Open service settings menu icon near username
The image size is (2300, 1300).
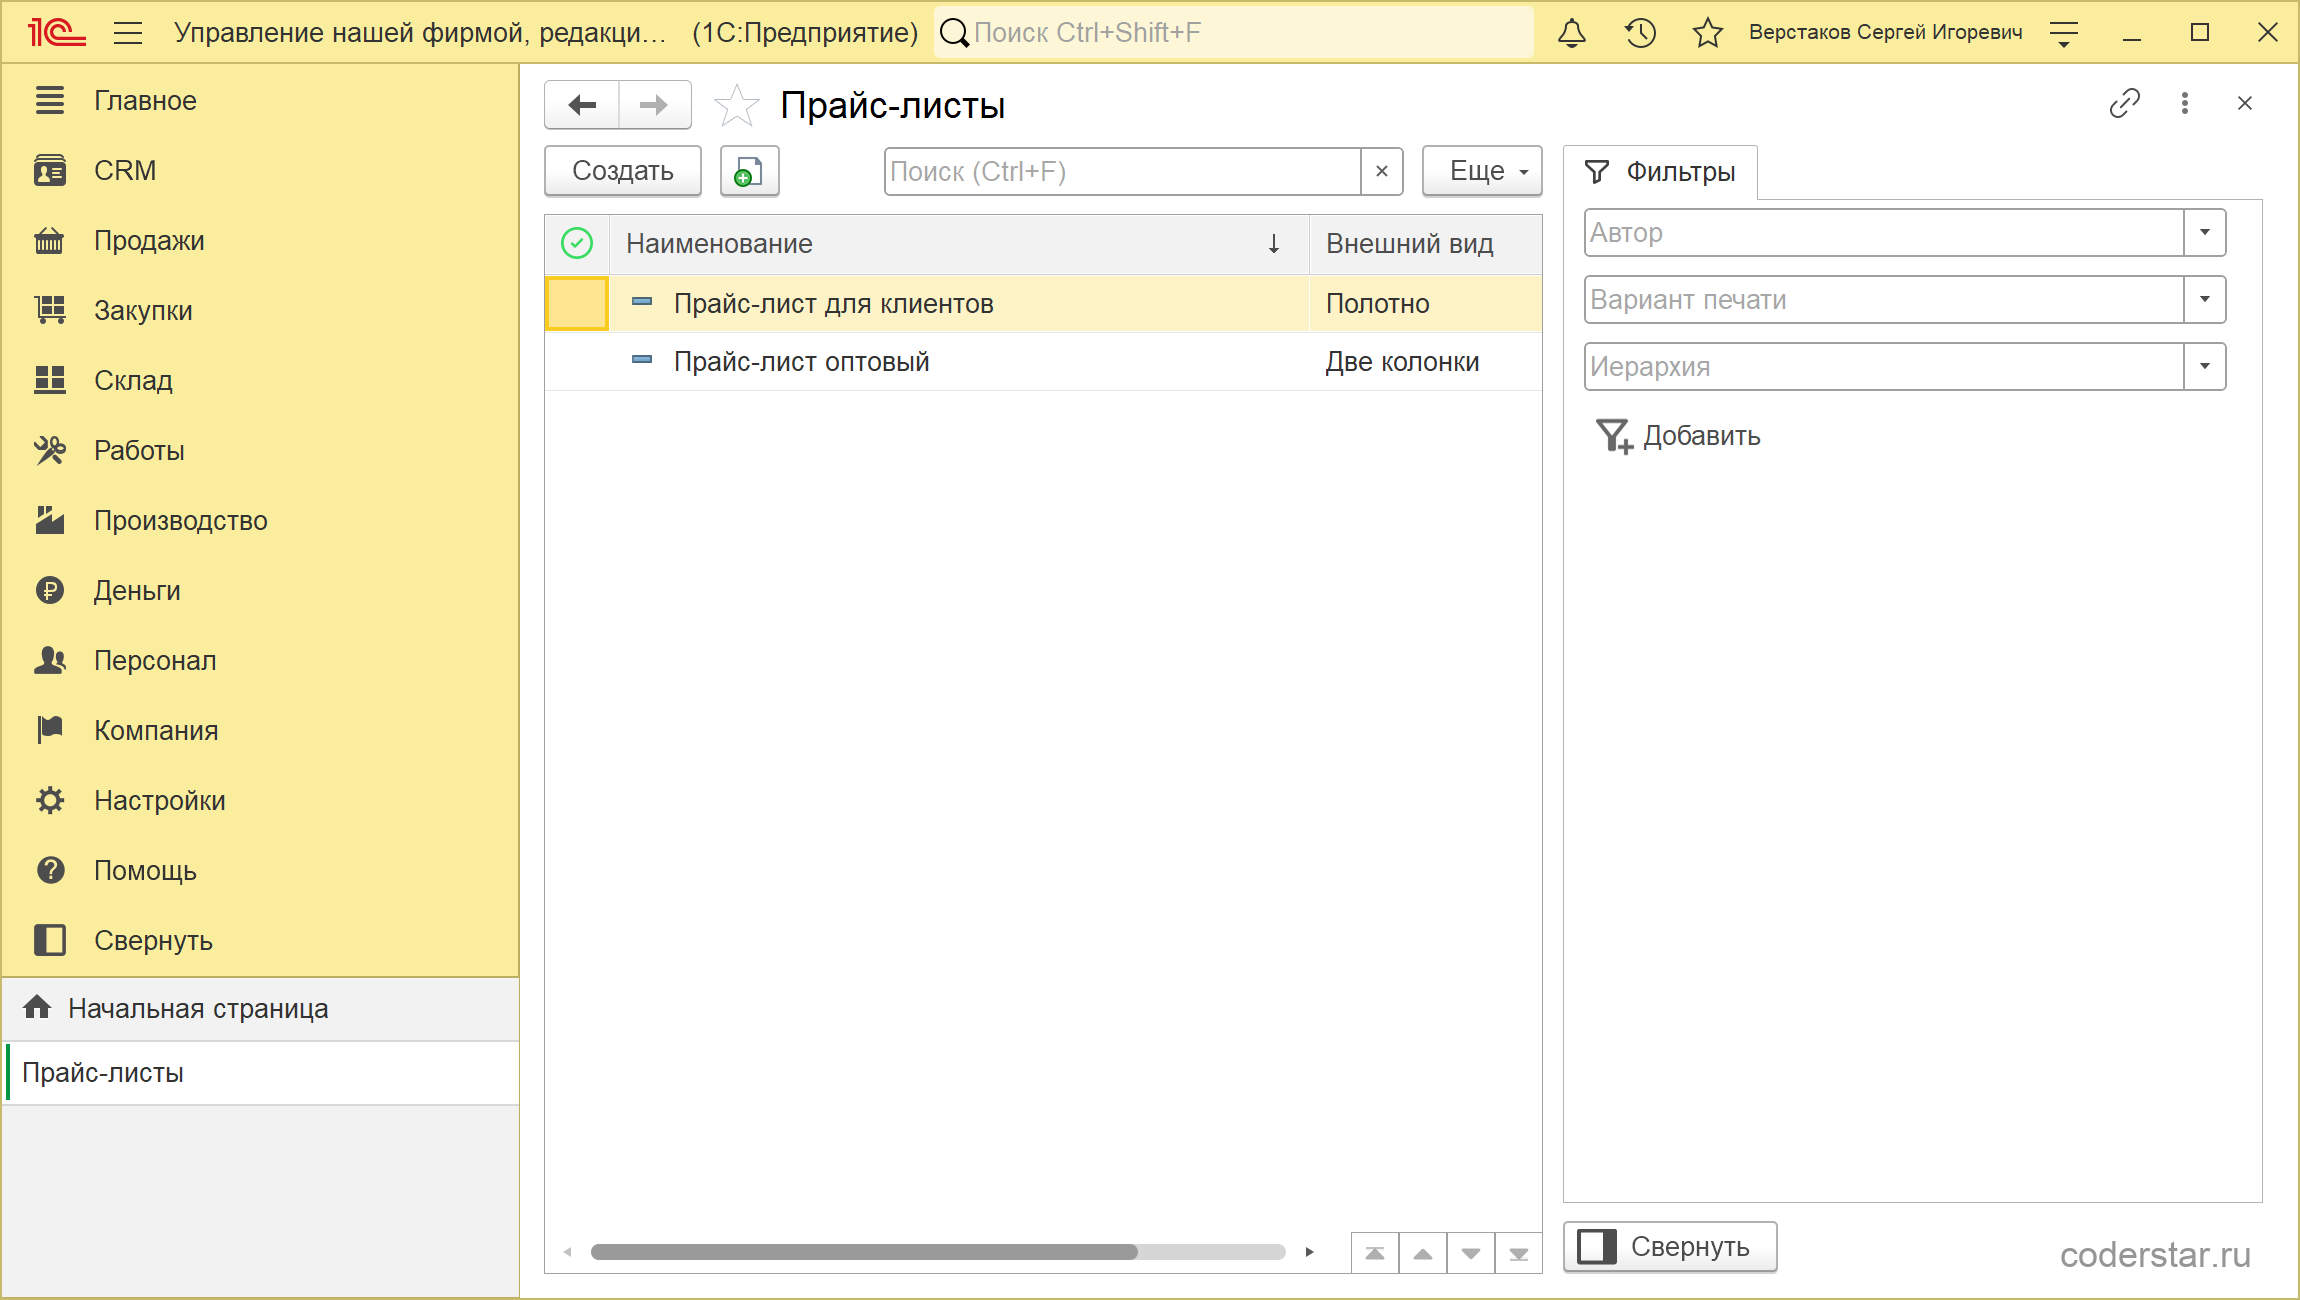click(x=2064, y=33)
